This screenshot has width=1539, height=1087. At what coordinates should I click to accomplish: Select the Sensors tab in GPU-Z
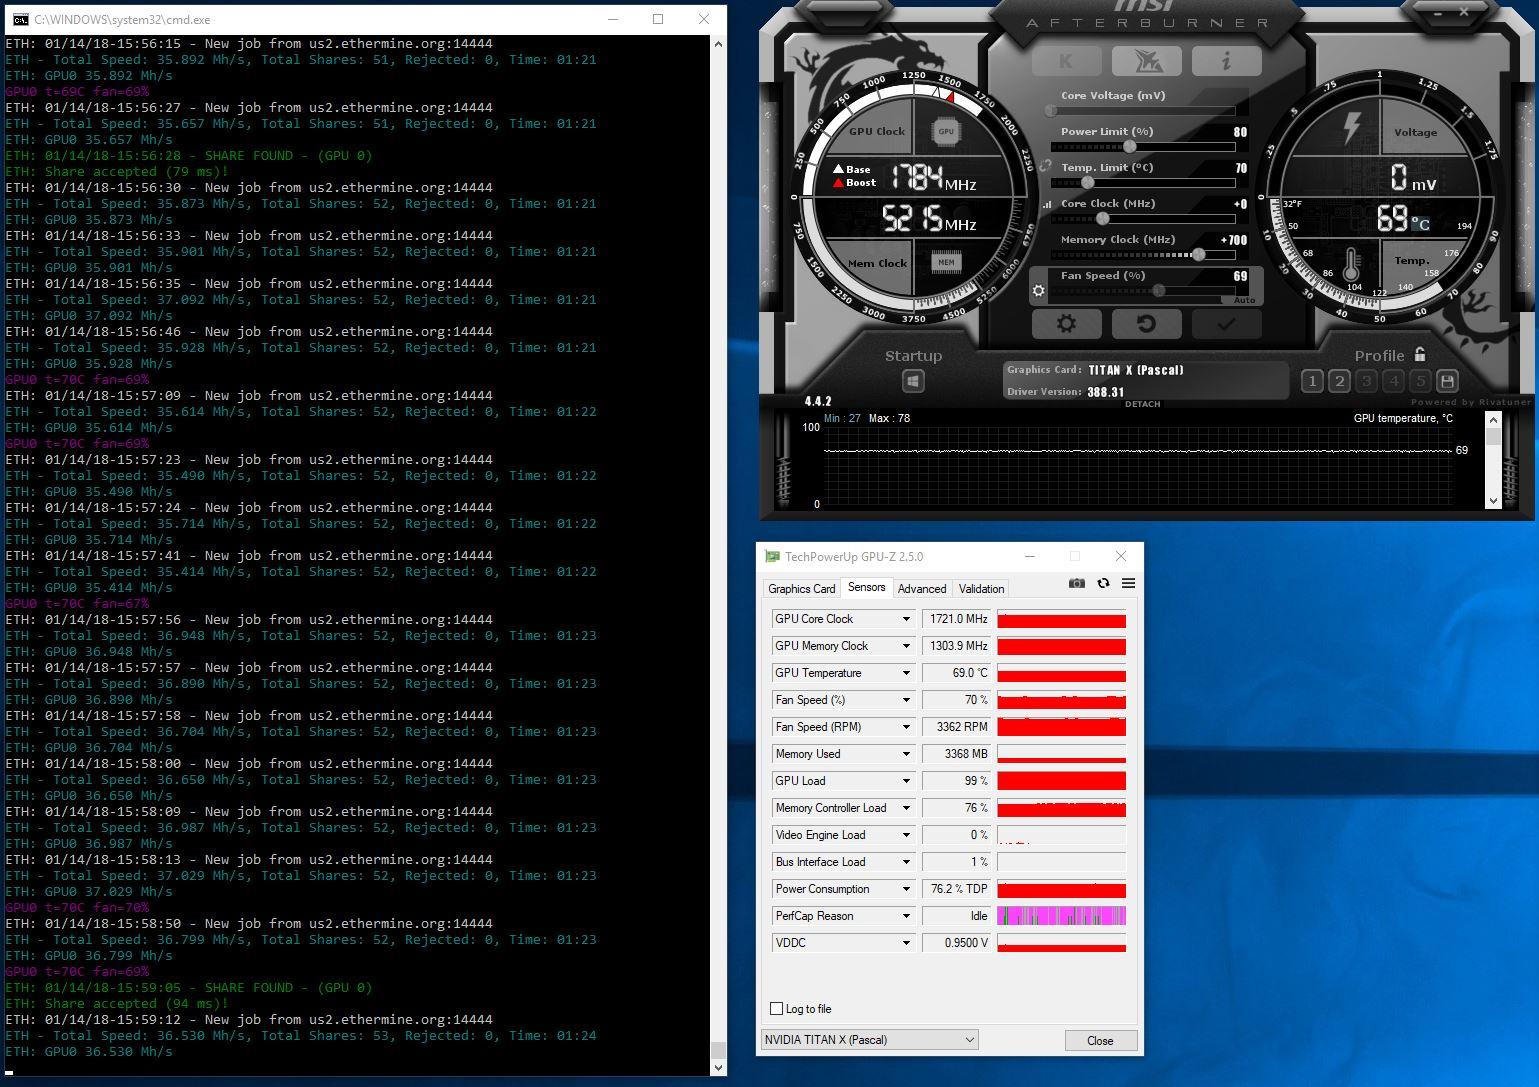pos(866,588)
